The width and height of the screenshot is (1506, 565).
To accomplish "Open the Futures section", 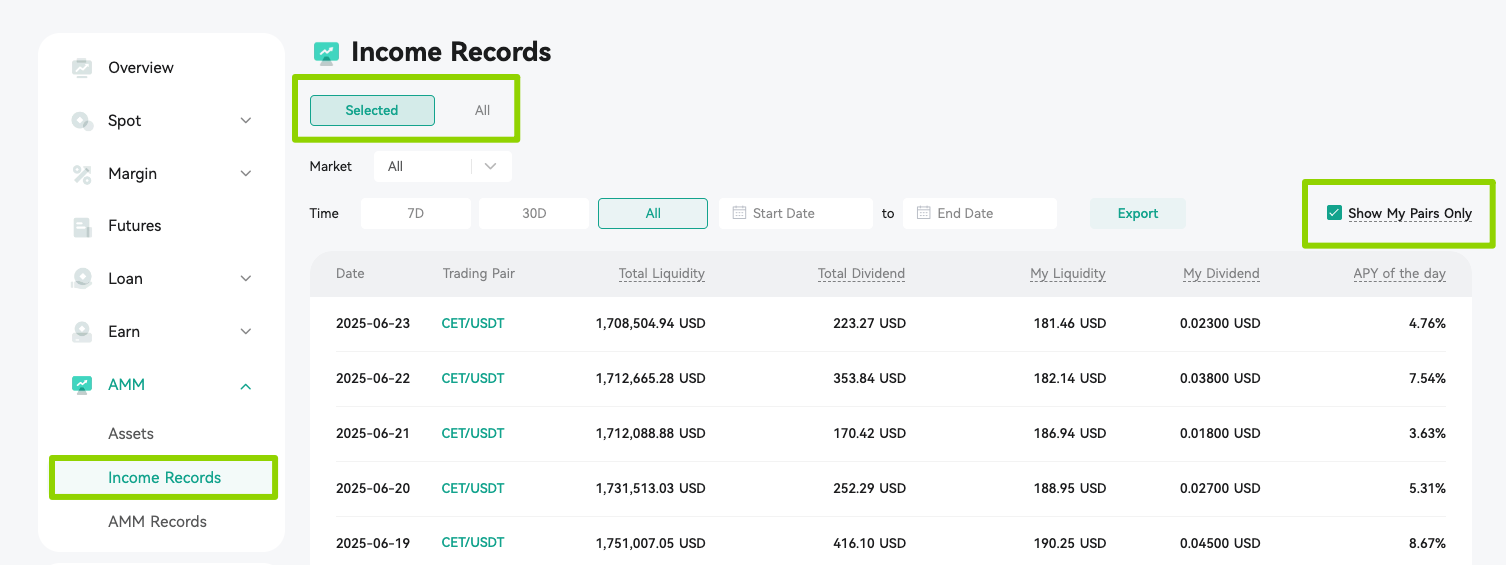I will (135, 226).
